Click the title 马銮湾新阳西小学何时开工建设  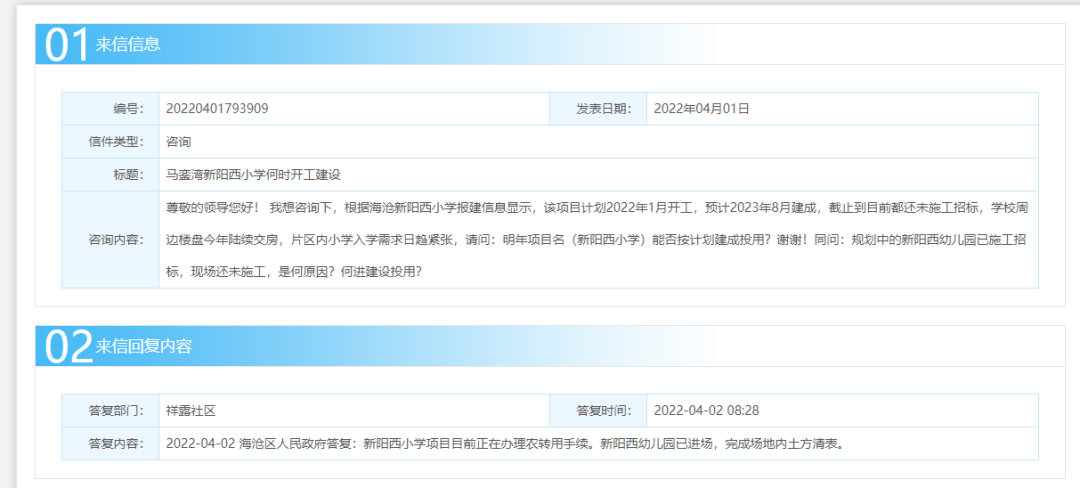[x=253, y=174]
